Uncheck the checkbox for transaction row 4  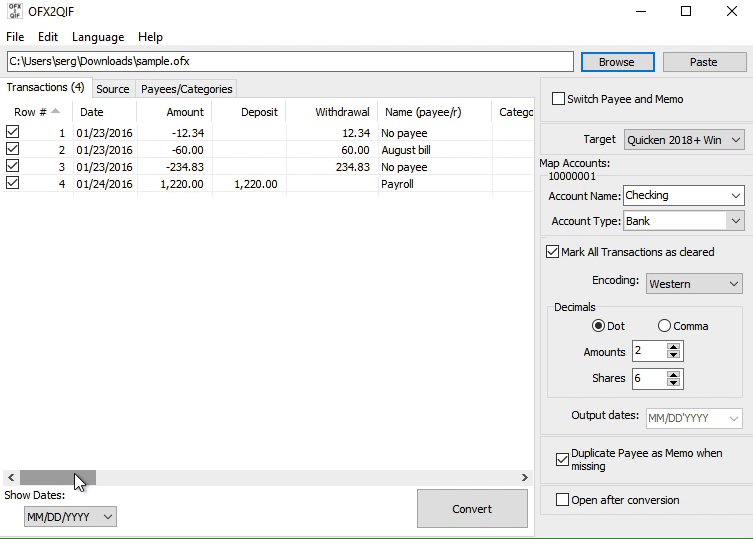click(x=12, y=183)
